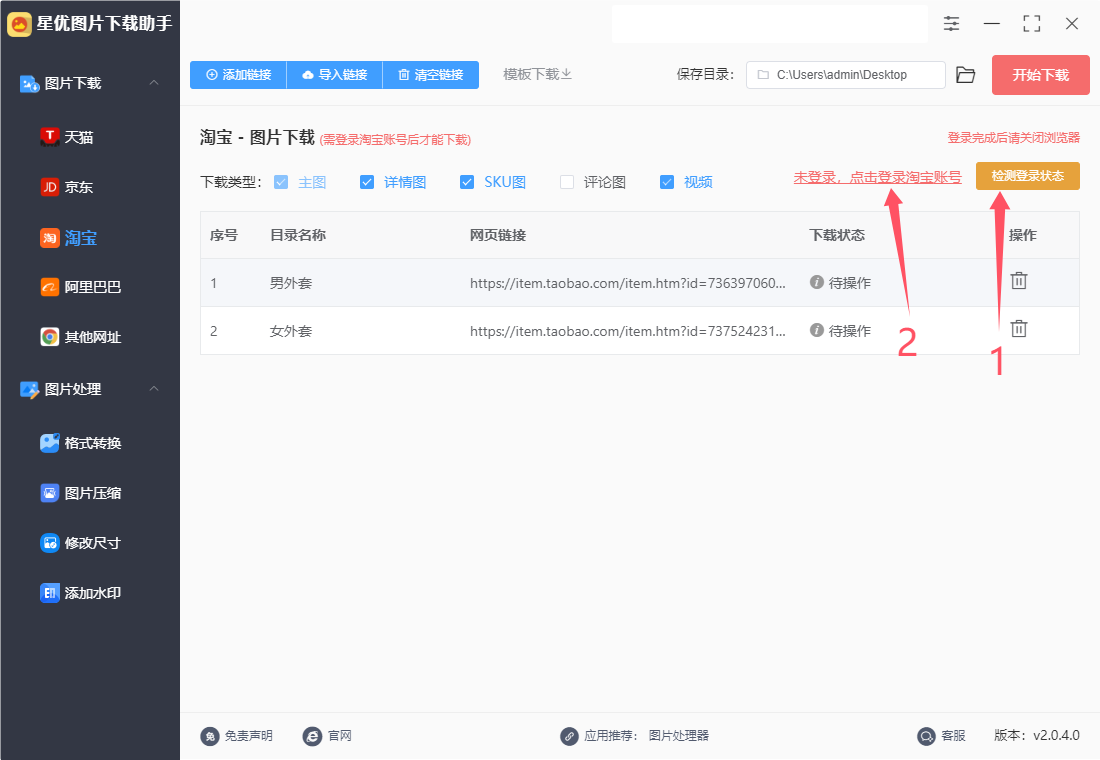Image resolution: width=1100 pixels, height=760 pixels.
Task: Click the 免责声明 icon in footer
Action: point(210,736)
